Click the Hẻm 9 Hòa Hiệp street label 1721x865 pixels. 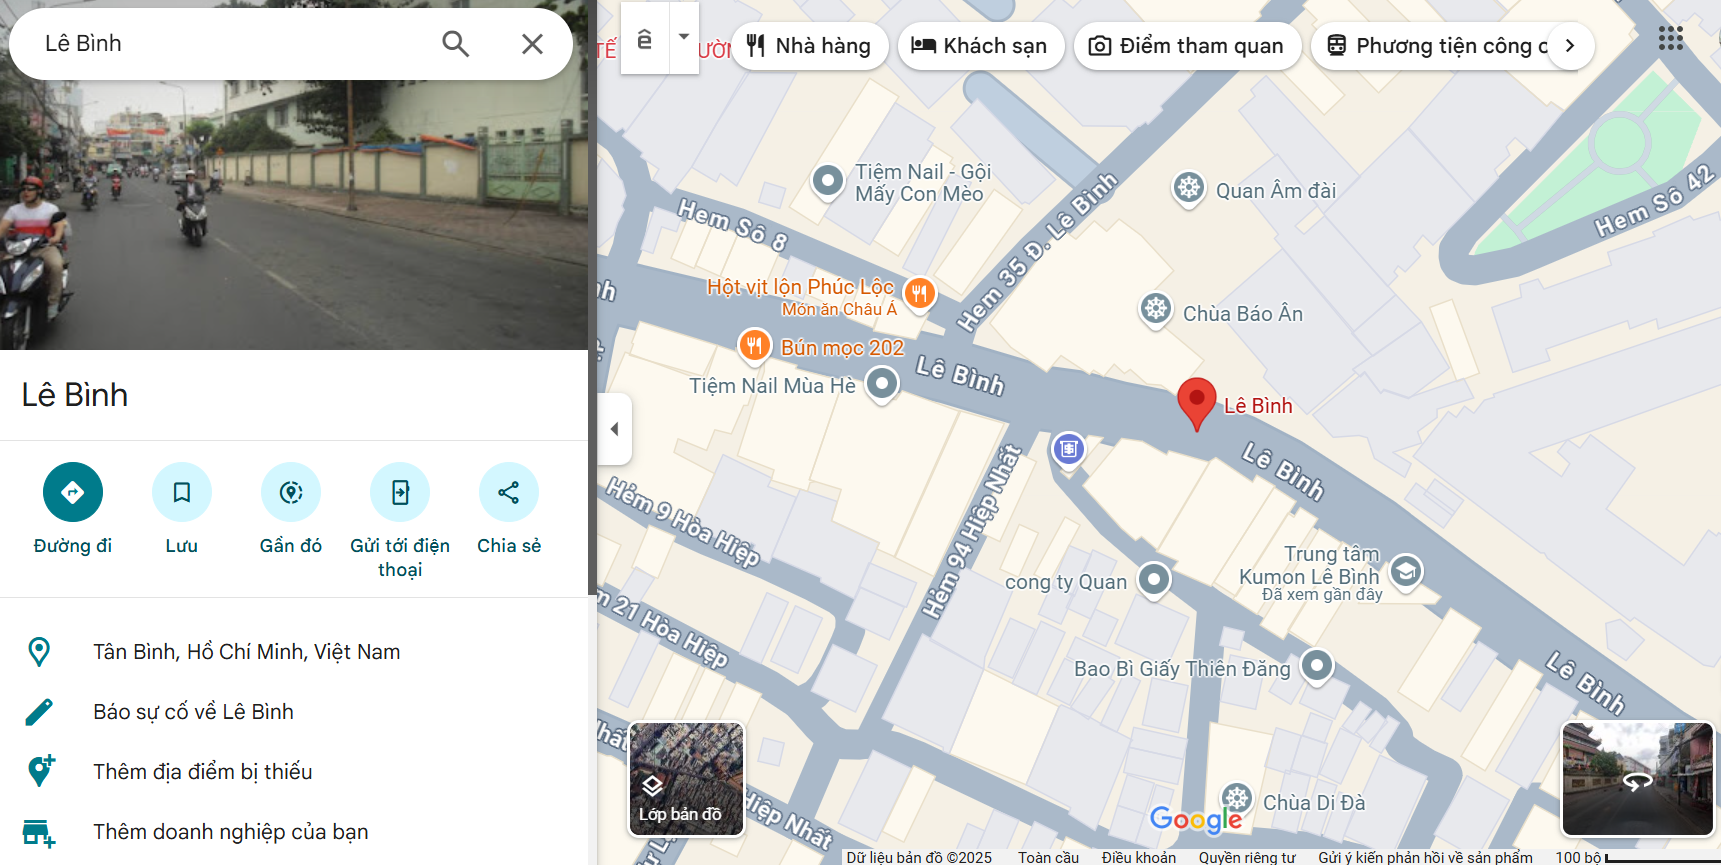[x=683, y=521]
